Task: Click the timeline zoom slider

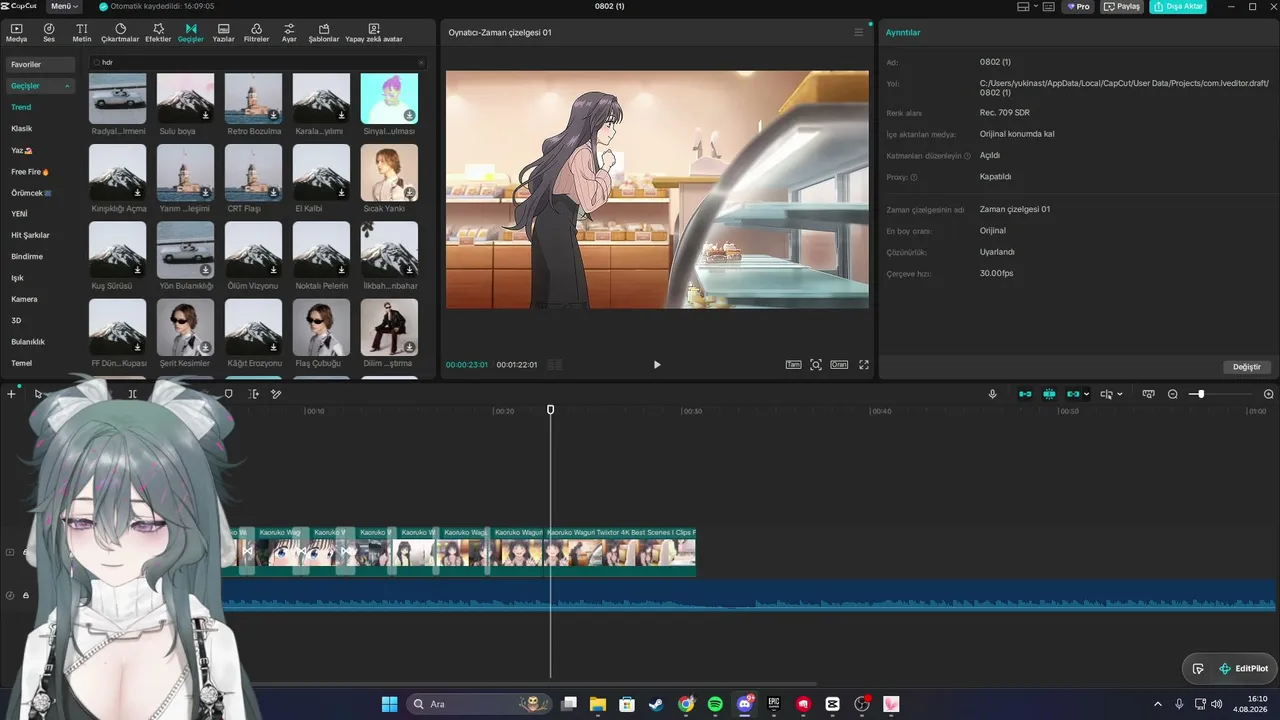Action: (1201, 394)
